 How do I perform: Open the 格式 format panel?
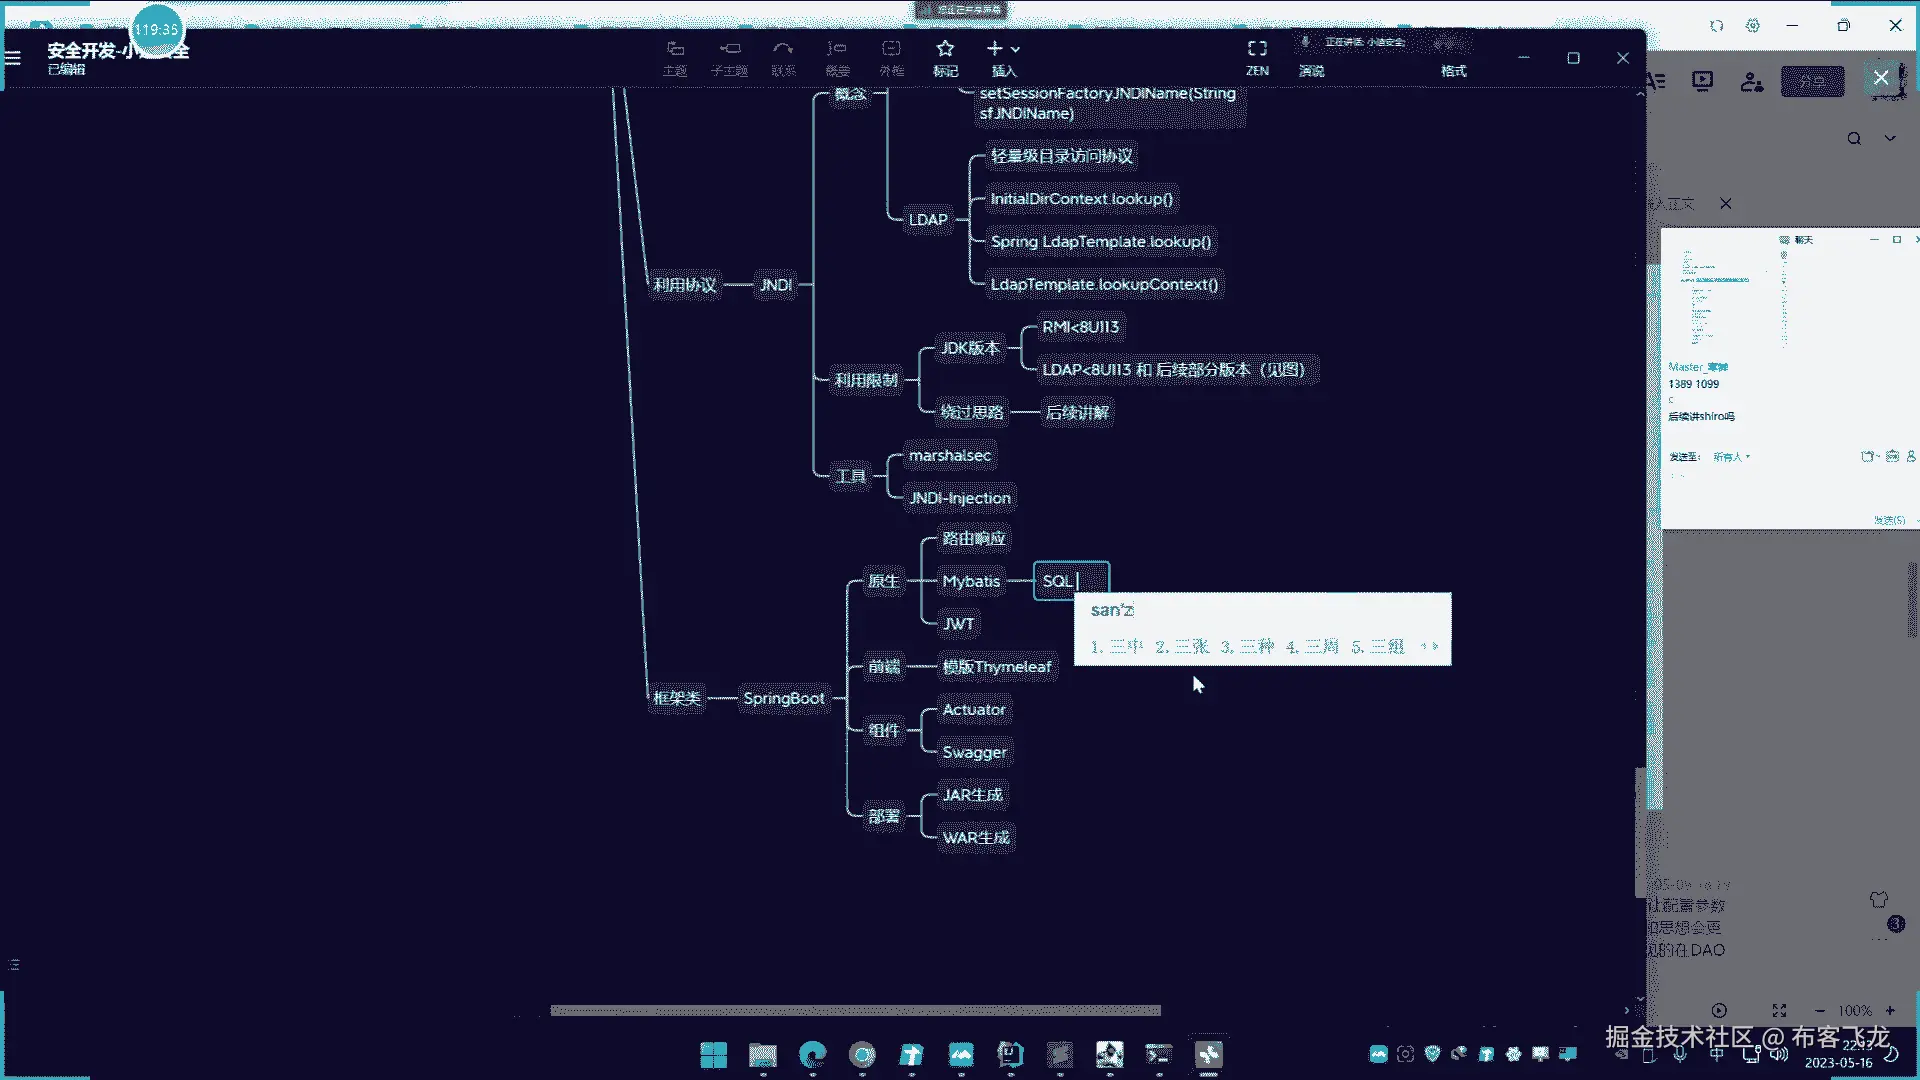click(x=1453, y=70)
